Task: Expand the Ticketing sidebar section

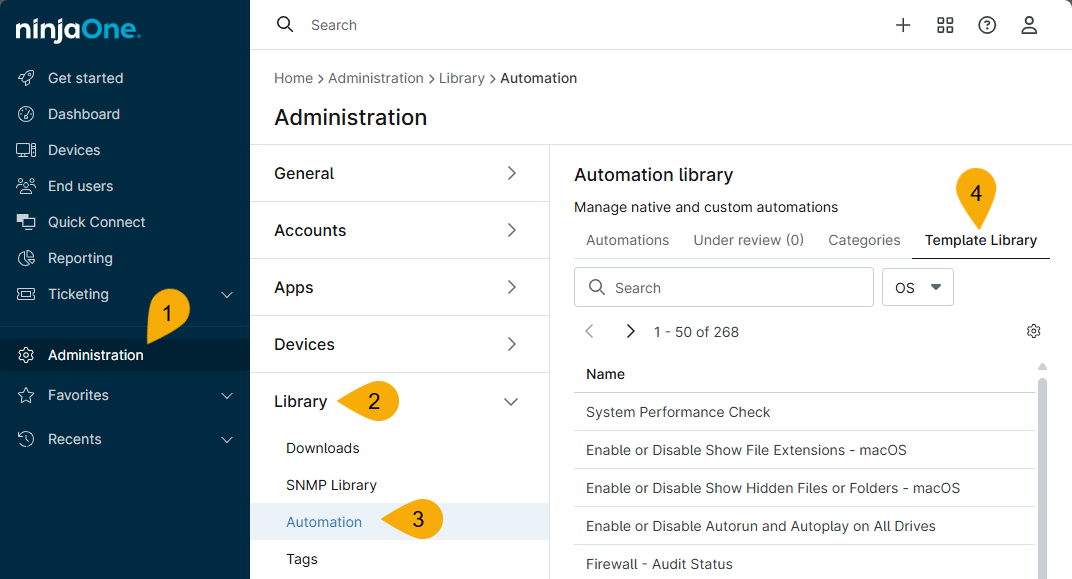Action: coord(227,294)
